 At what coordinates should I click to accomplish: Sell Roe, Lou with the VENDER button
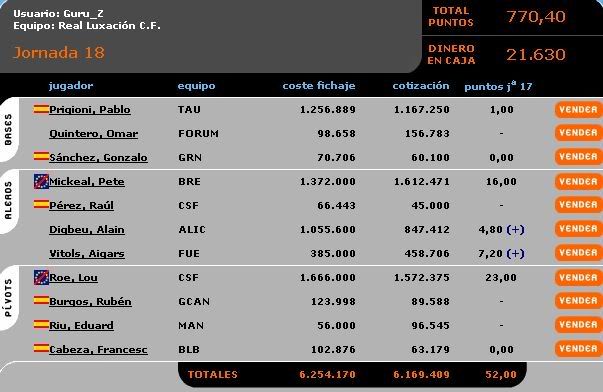[x=578, y=277]
